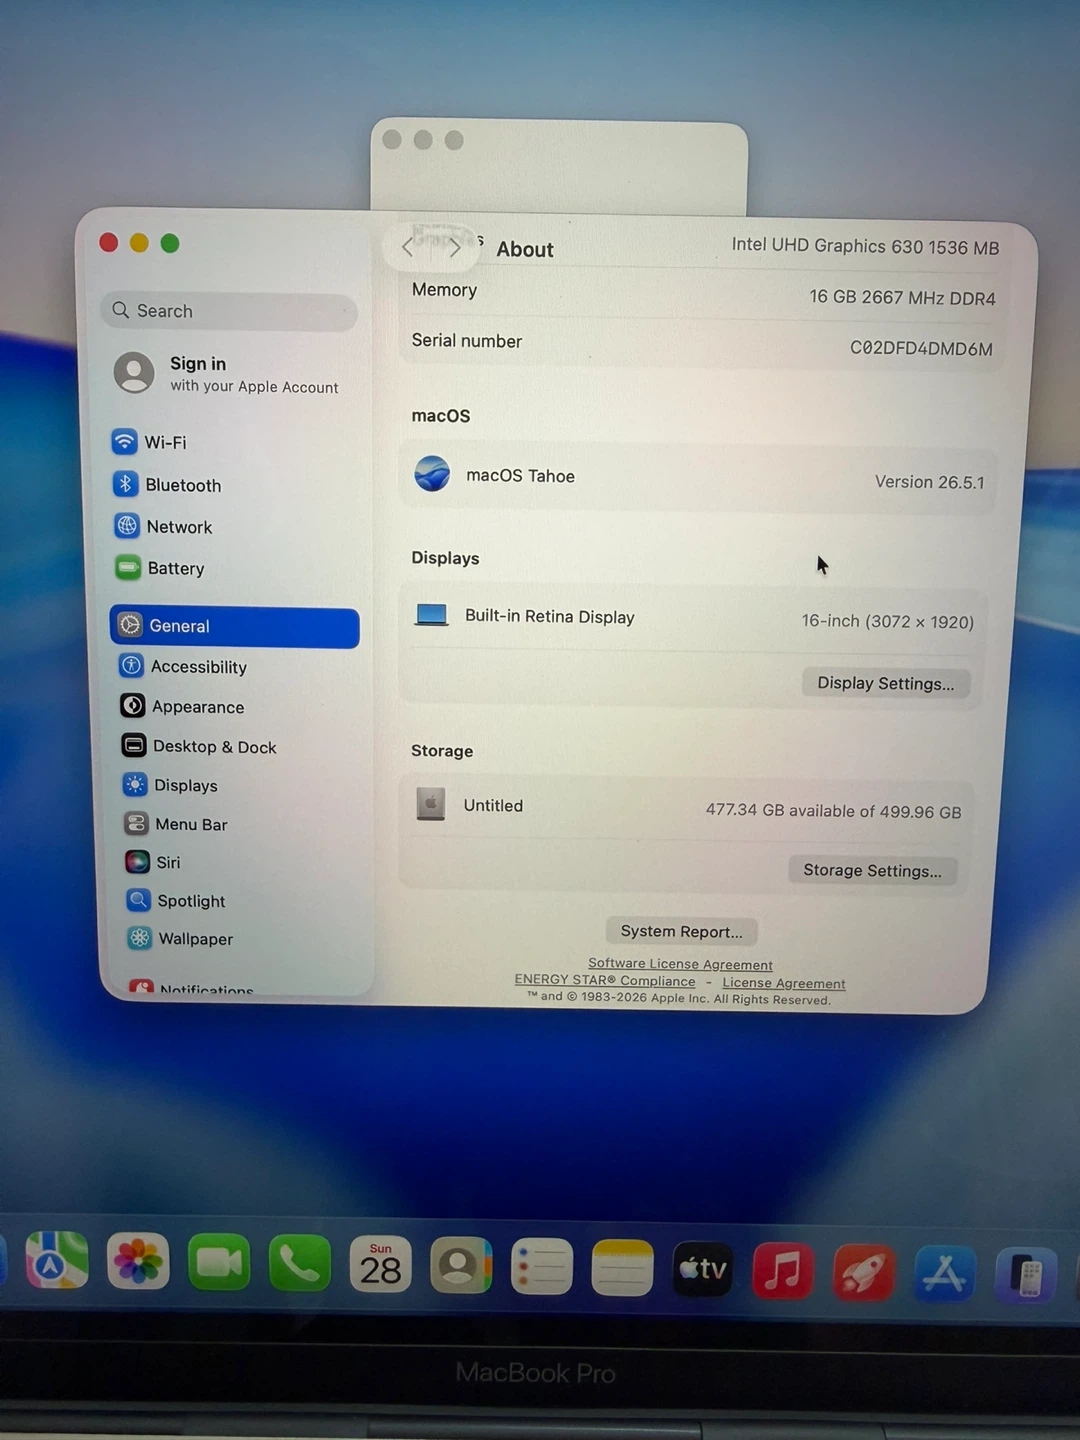
Task: Open Apple TV app in Dock
Action: click(x=702, y=1270)
